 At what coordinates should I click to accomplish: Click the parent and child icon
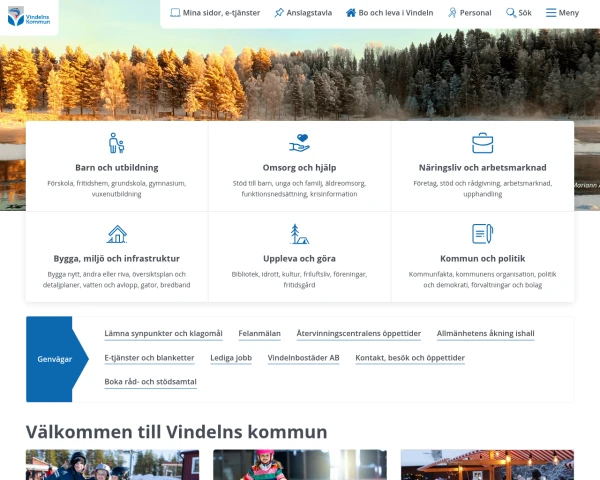(117, 143)
